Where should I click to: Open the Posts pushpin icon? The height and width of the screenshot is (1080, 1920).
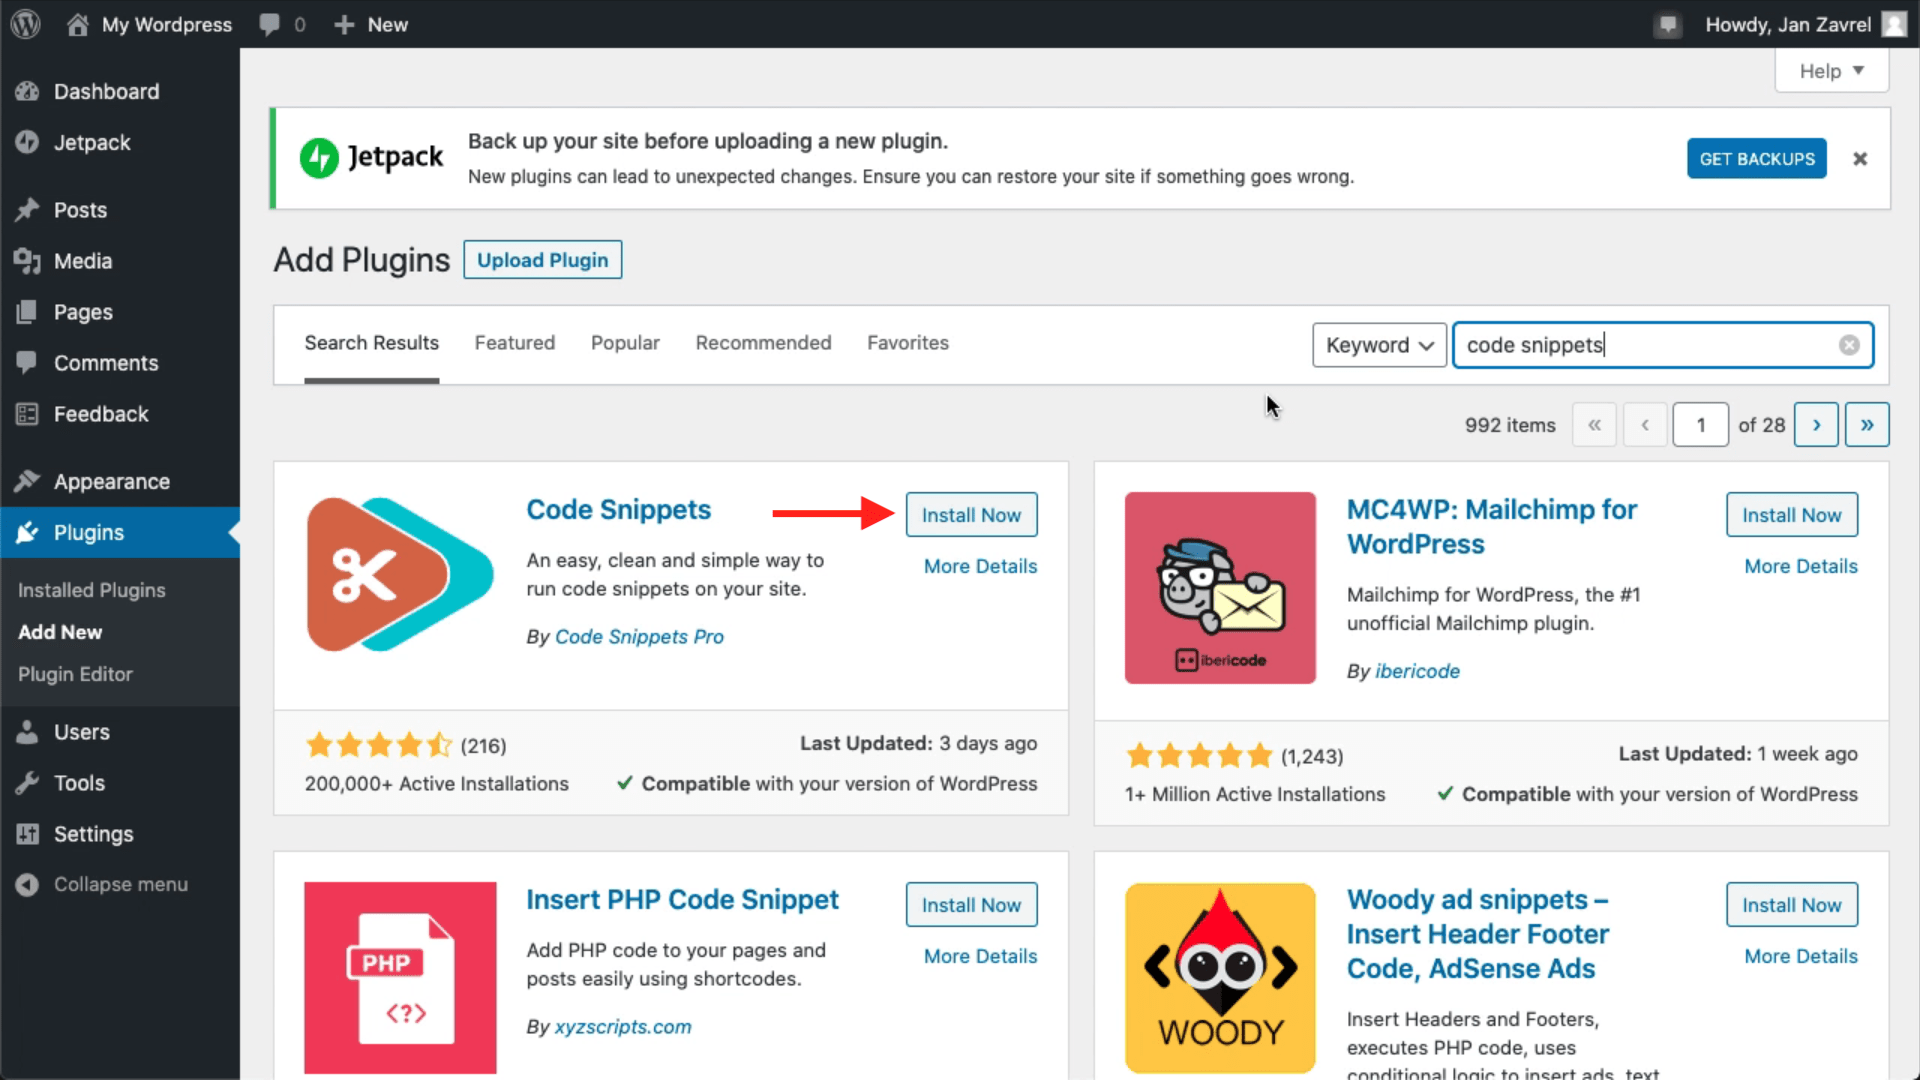click(x=27, y=210)
